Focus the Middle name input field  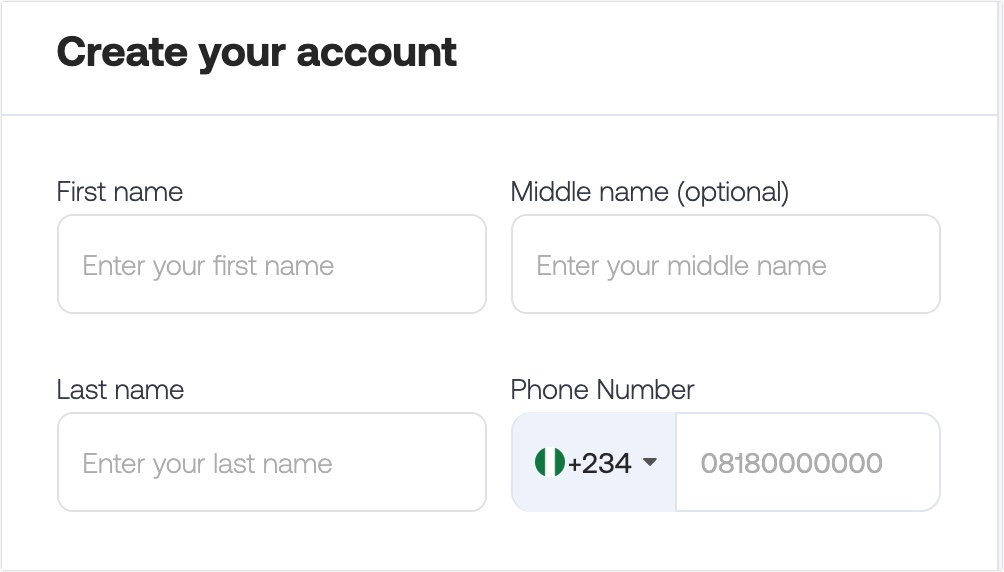(725, 265)
